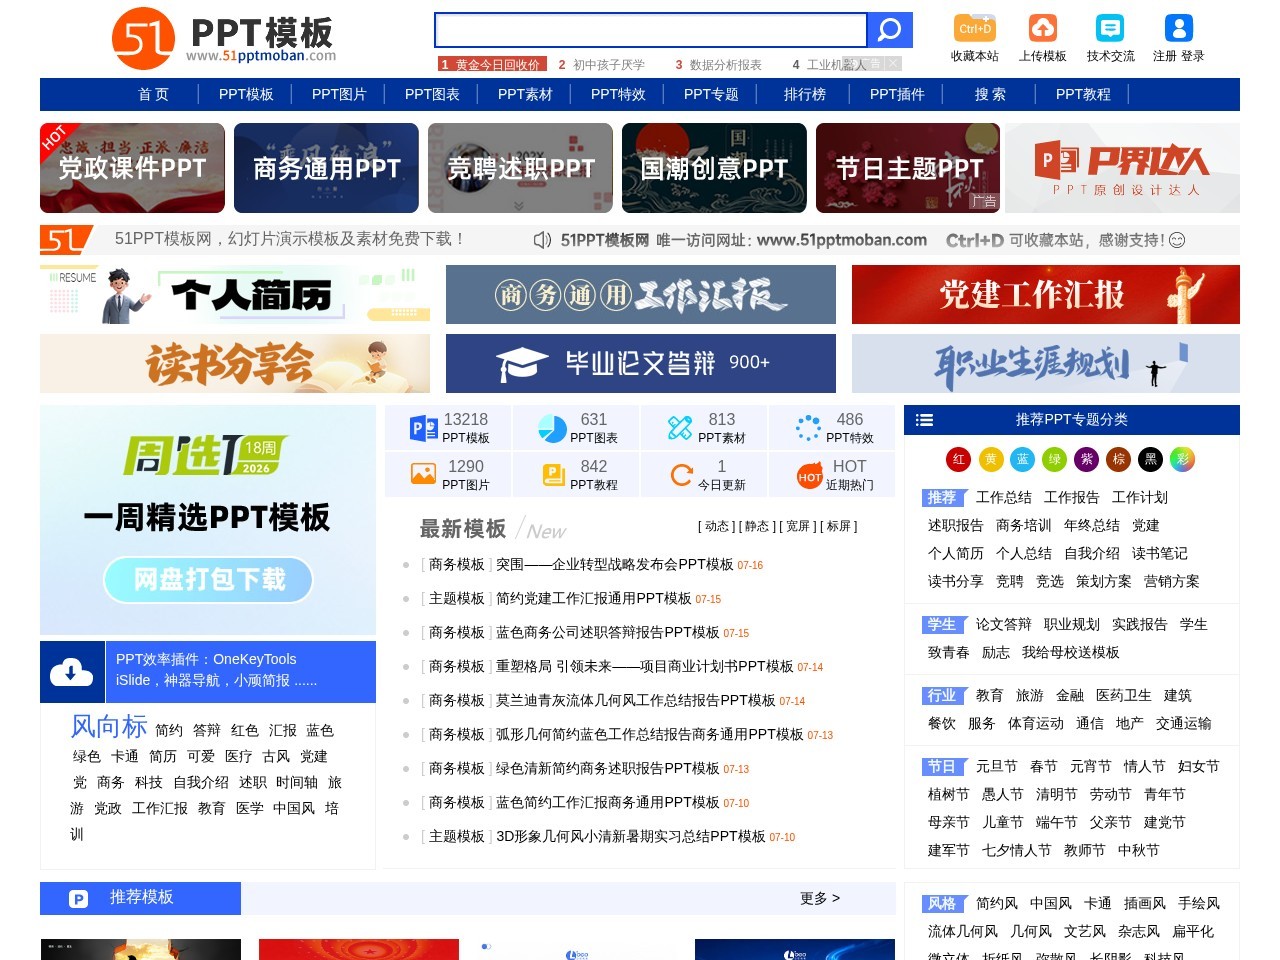The height and width of the screenshot is (960, 1280).
Task: Open PPT特效 navigation menu item
Action: tap(618, 94)
